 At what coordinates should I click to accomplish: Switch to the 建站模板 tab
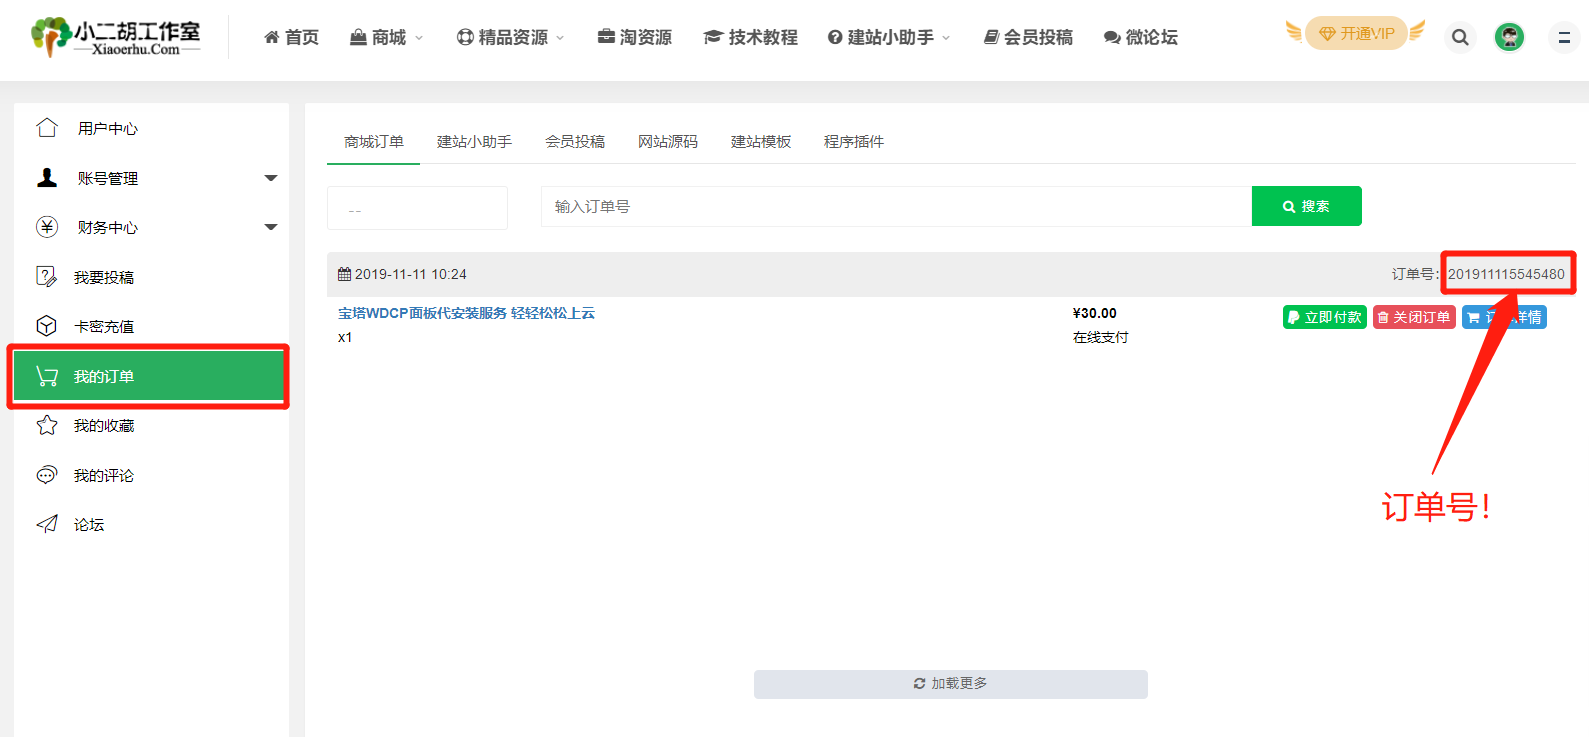[x=761, y=142]
